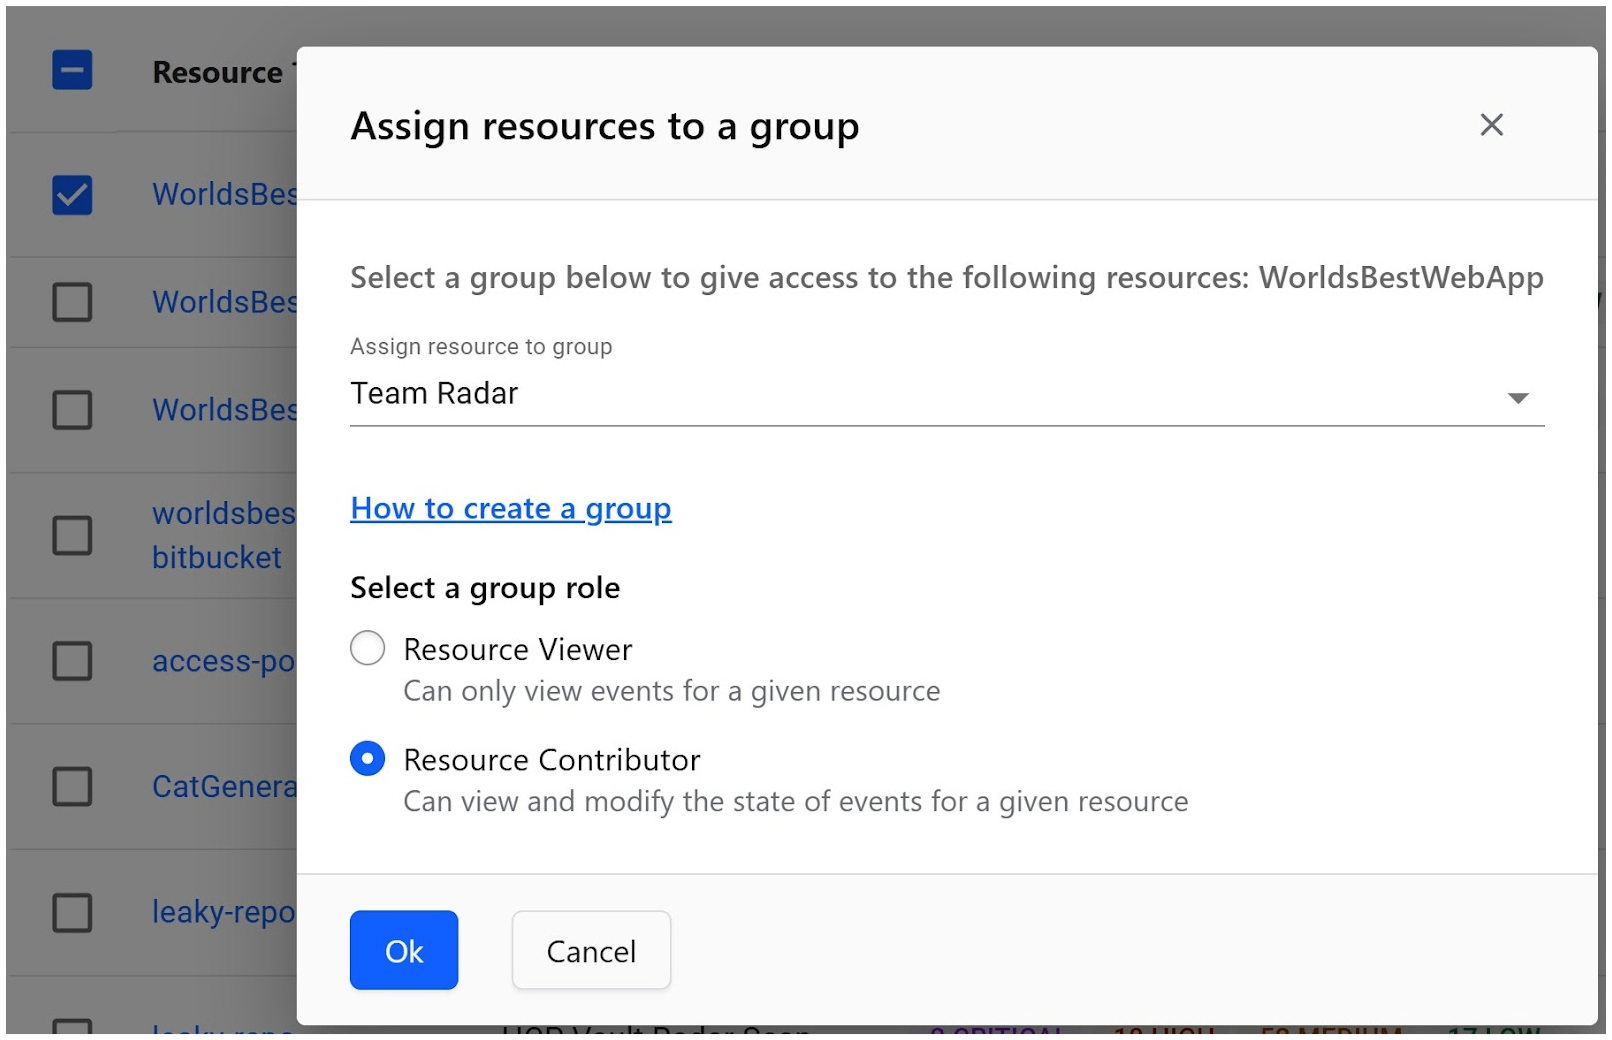Check the access-po resource checkbox

71,661
